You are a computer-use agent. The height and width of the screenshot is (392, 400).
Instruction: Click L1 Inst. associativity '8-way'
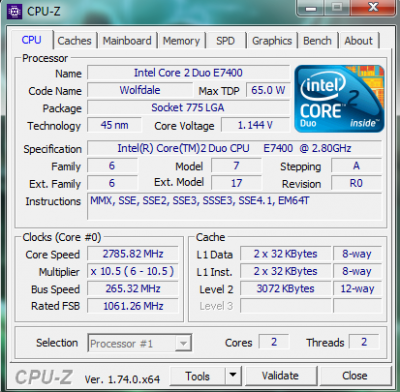[357, 271]
